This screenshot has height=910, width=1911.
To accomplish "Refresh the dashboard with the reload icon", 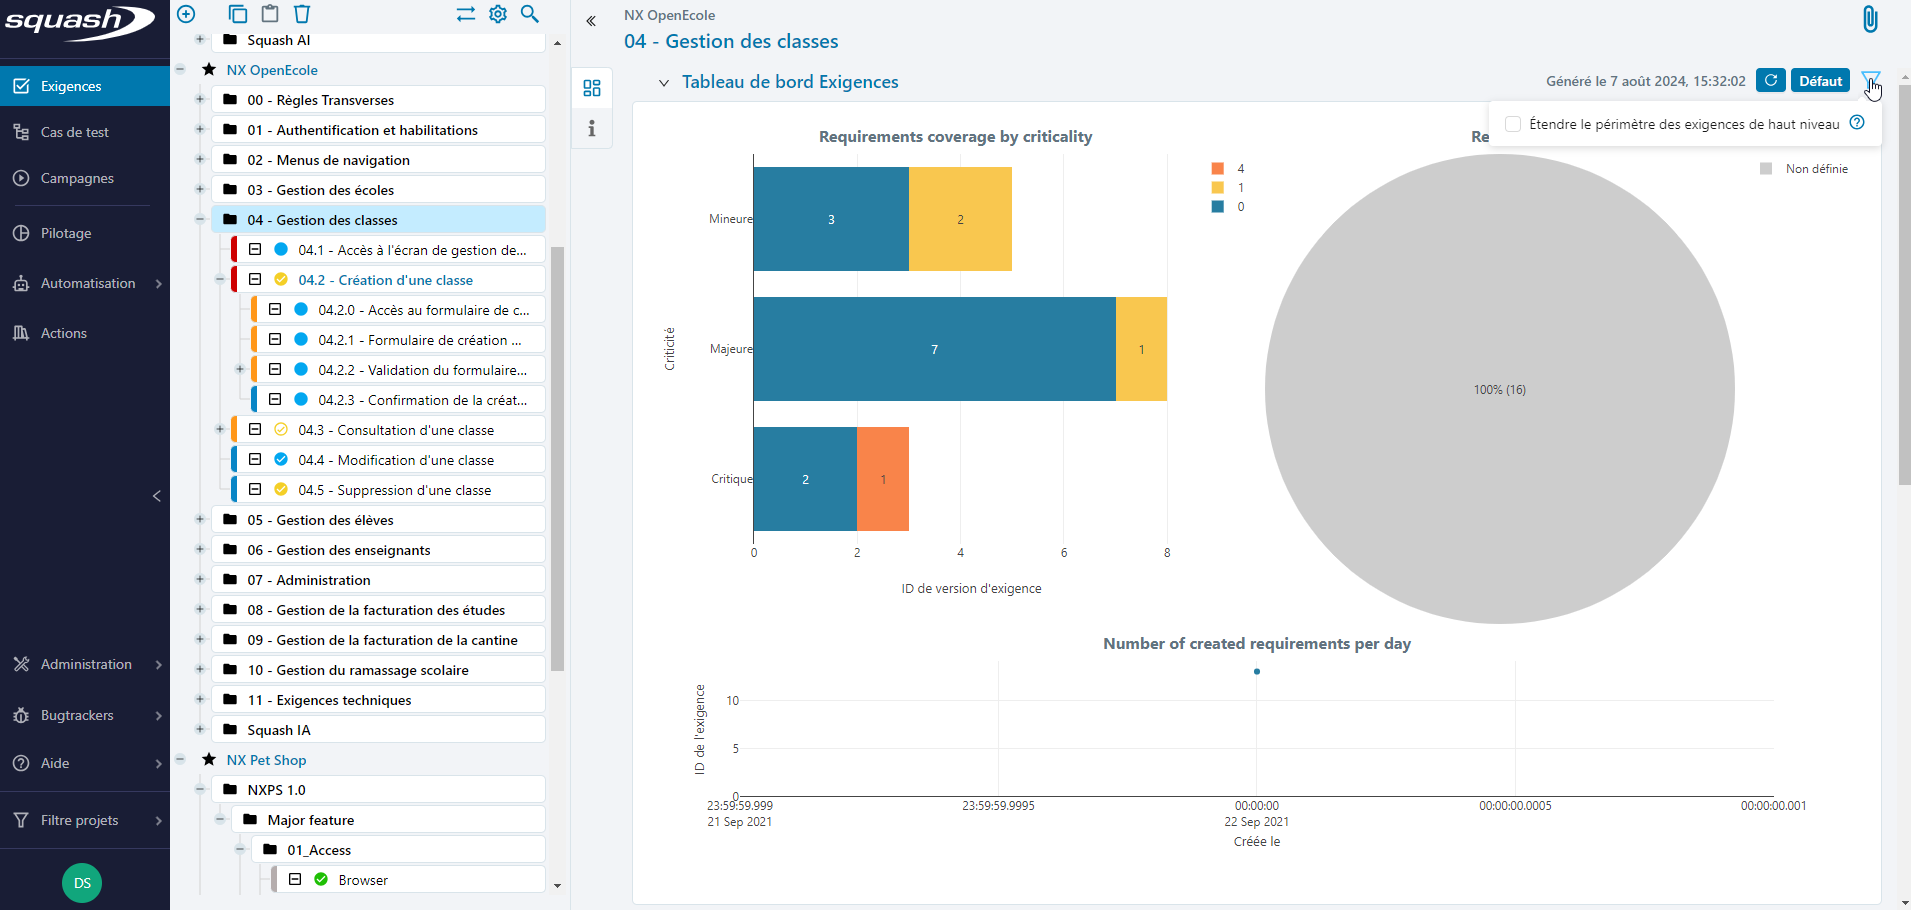I will [x=1770, y=81].
